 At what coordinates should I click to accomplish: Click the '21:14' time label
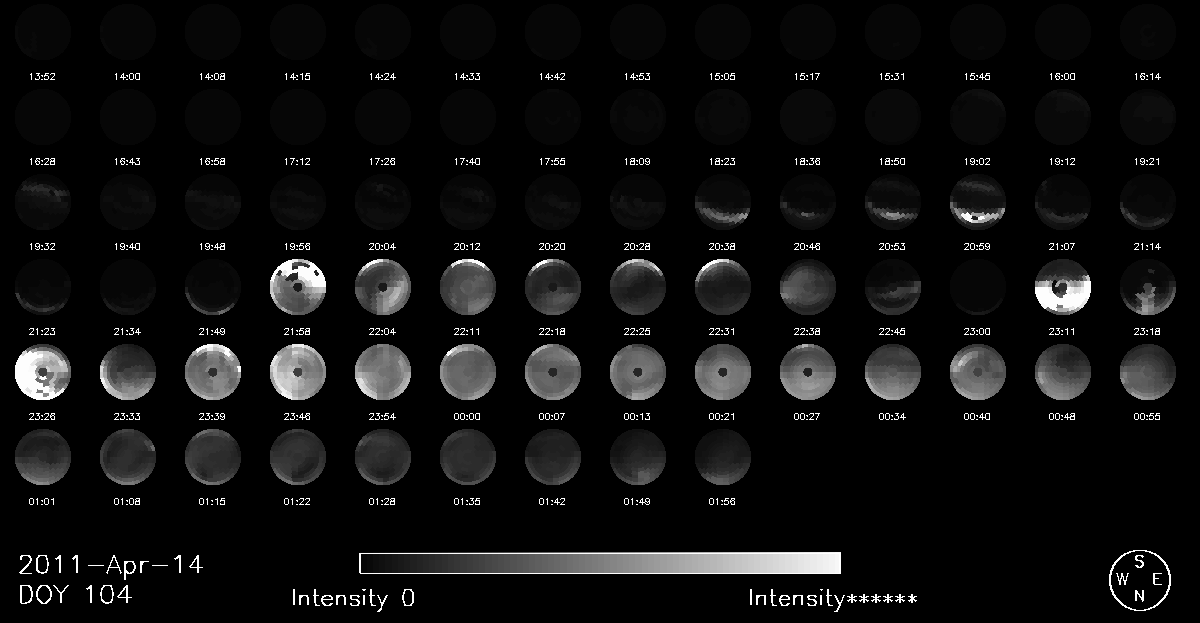coord(1148,246)
